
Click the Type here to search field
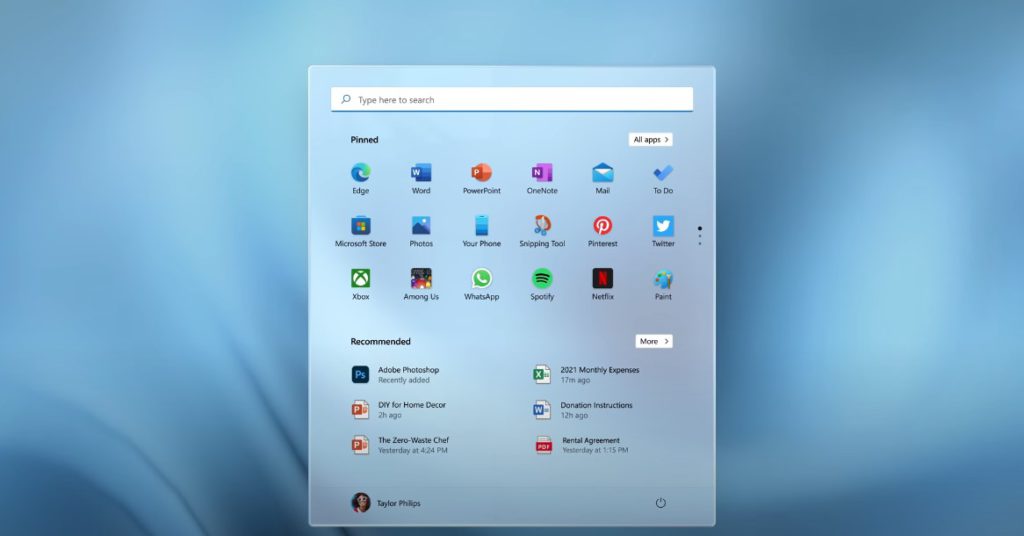click(x=511, y=100)
